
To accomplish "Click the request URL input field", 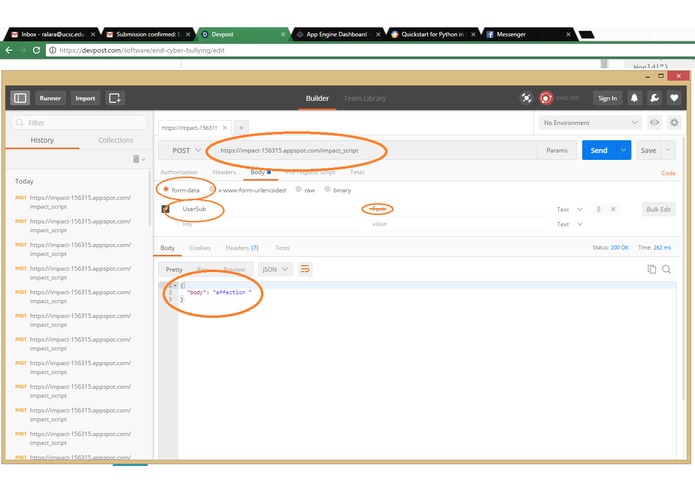I will (375, 151).
